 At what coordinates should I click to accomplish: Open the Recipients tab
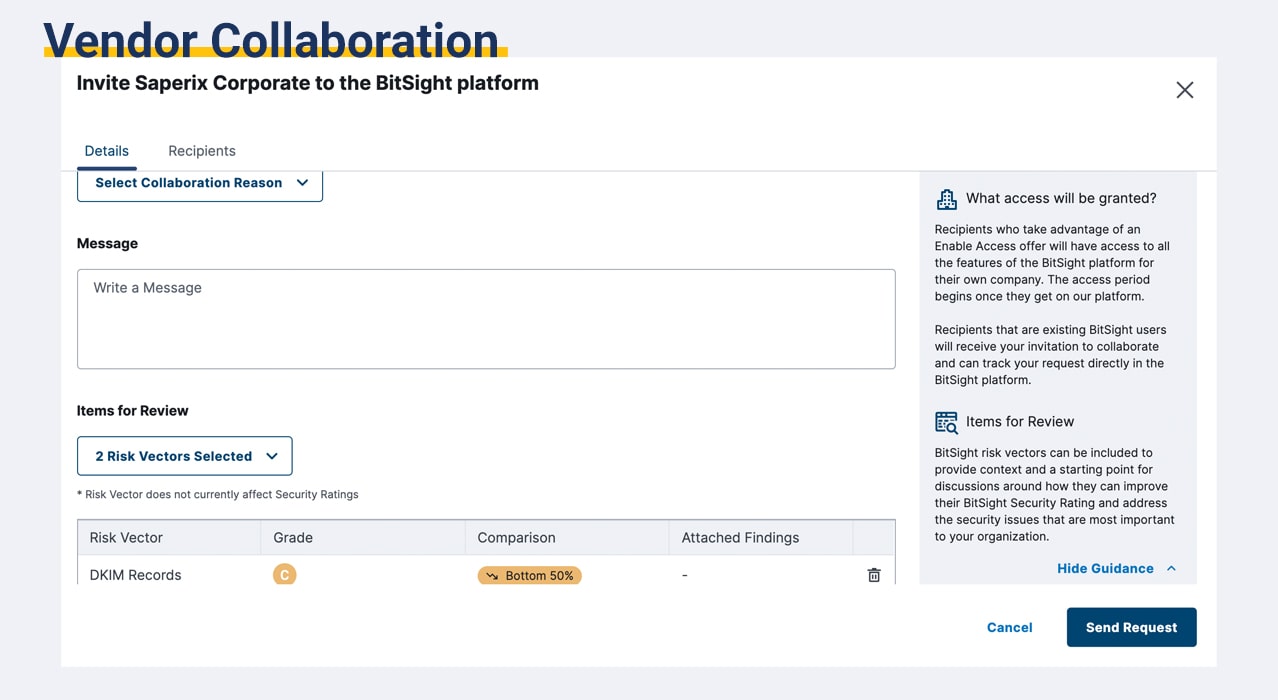tap(202, 151)
